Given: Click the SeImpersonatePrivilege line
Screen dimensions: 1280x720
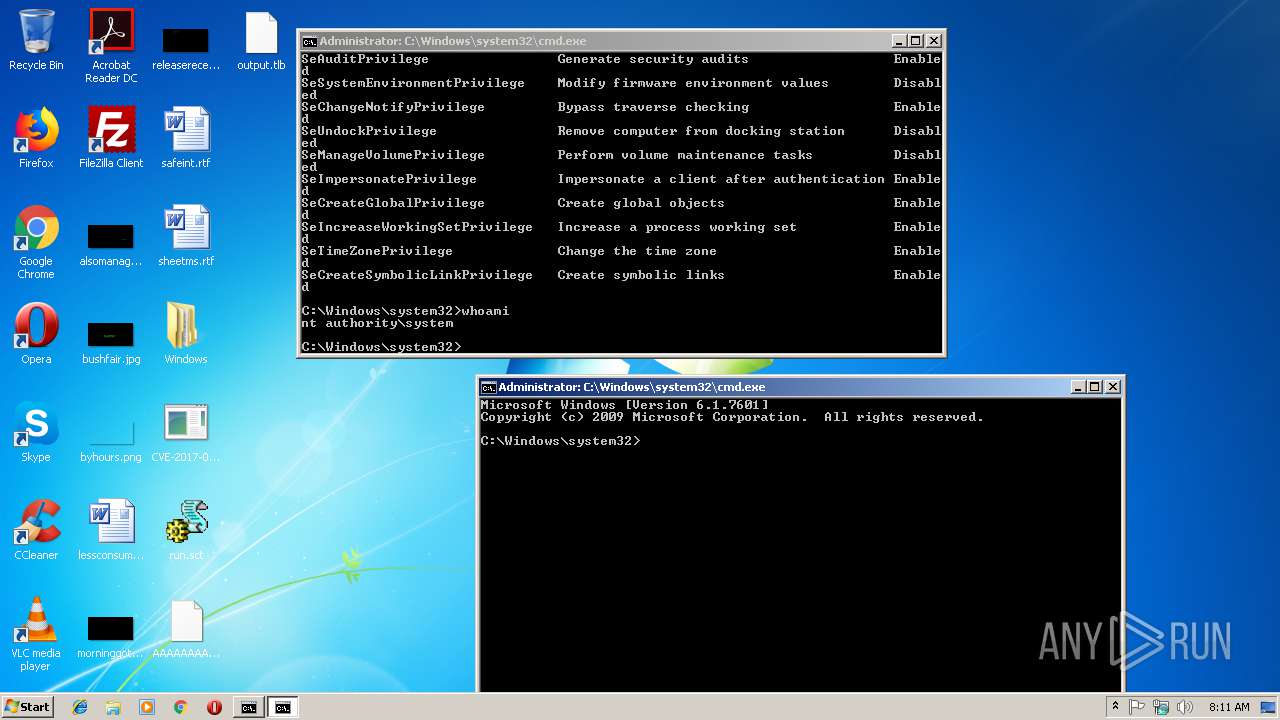Looking at the screenshot, I should 621,179.
